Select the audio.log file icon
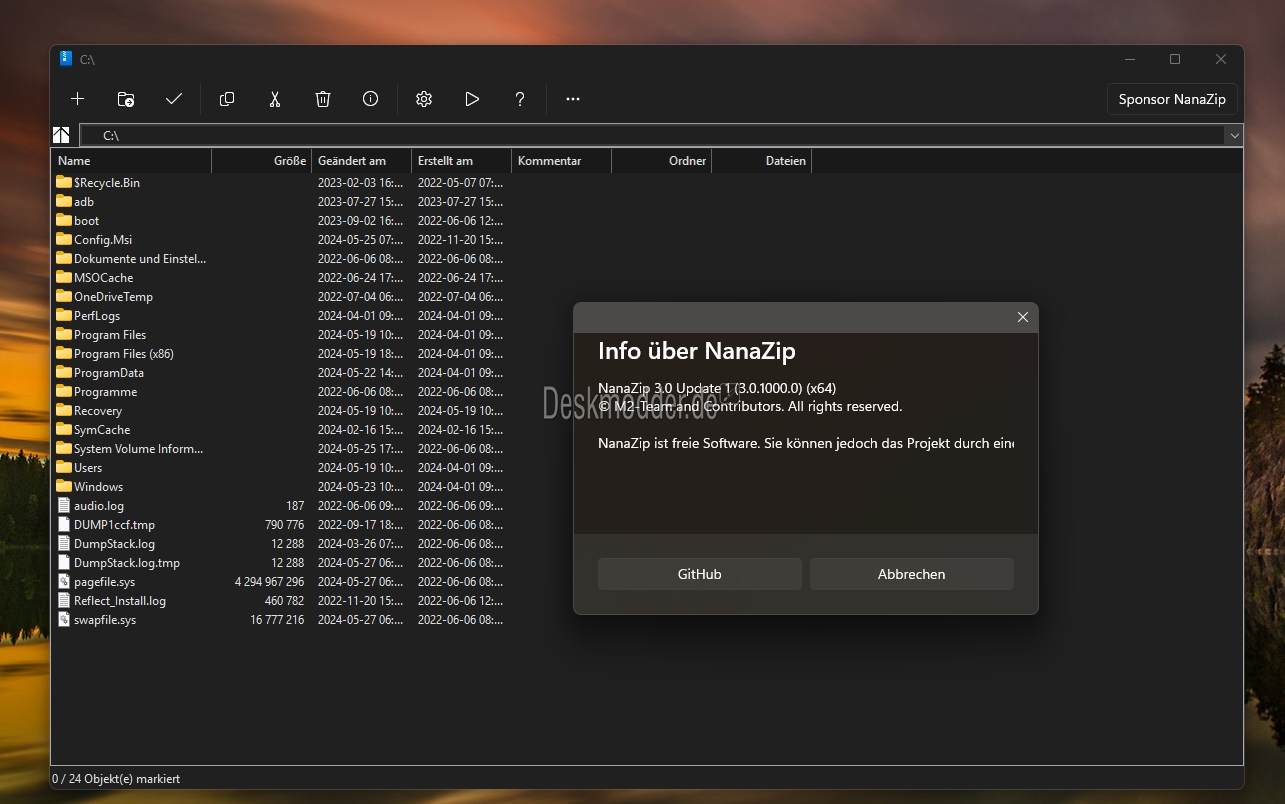The image size is (1285, 804). coord(64,505)
